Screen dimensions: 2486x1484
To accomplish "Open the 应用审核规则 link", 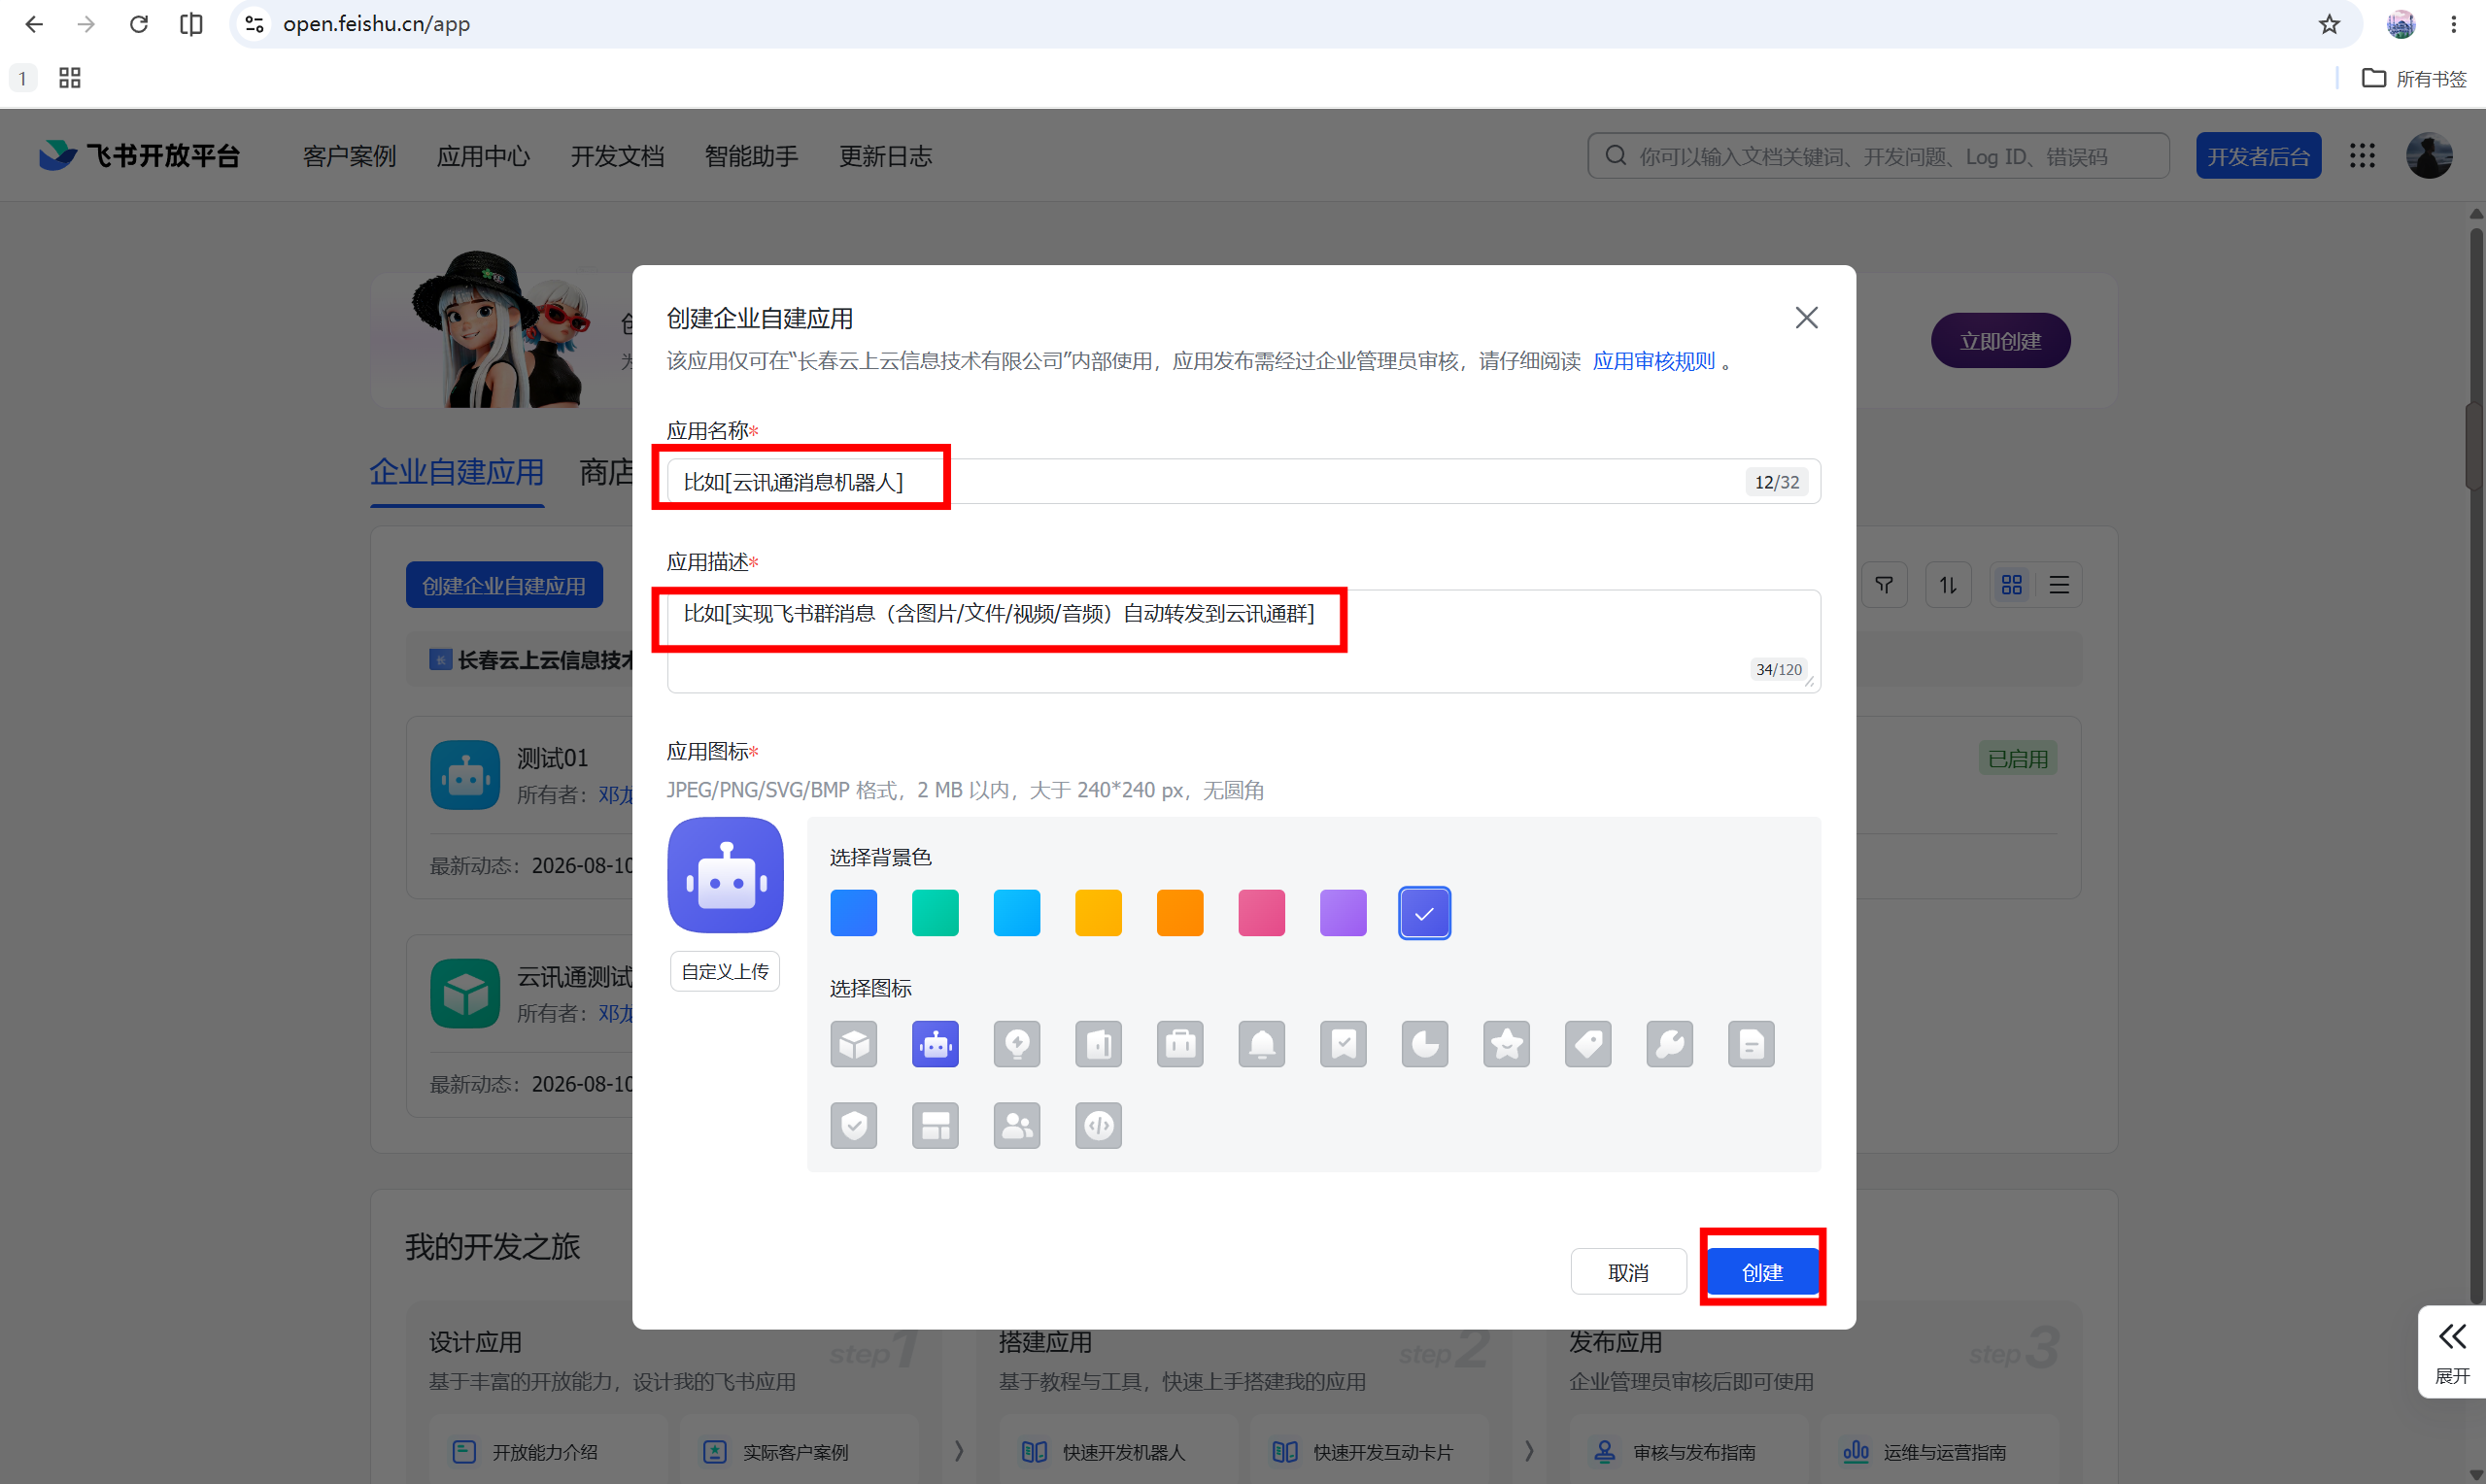I will click(x=1654, y=361).
